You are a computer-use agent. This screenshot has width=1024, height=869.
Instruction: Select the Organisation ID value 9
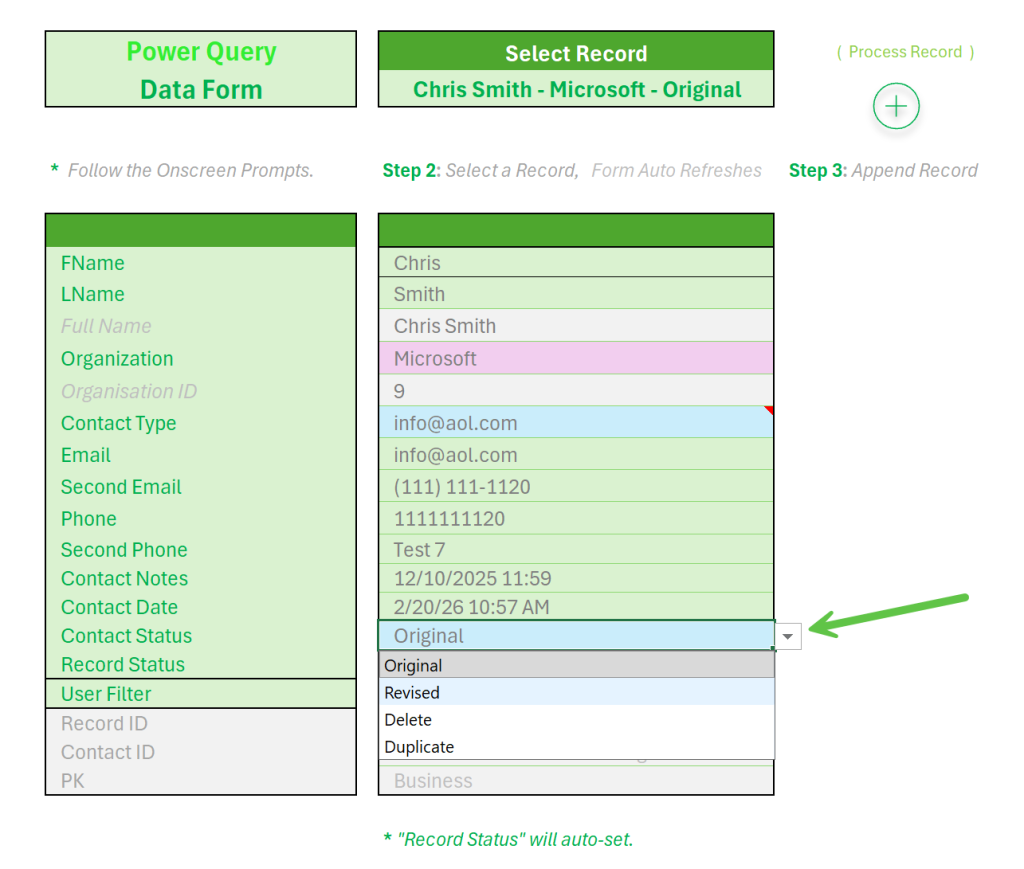point(576,390)
